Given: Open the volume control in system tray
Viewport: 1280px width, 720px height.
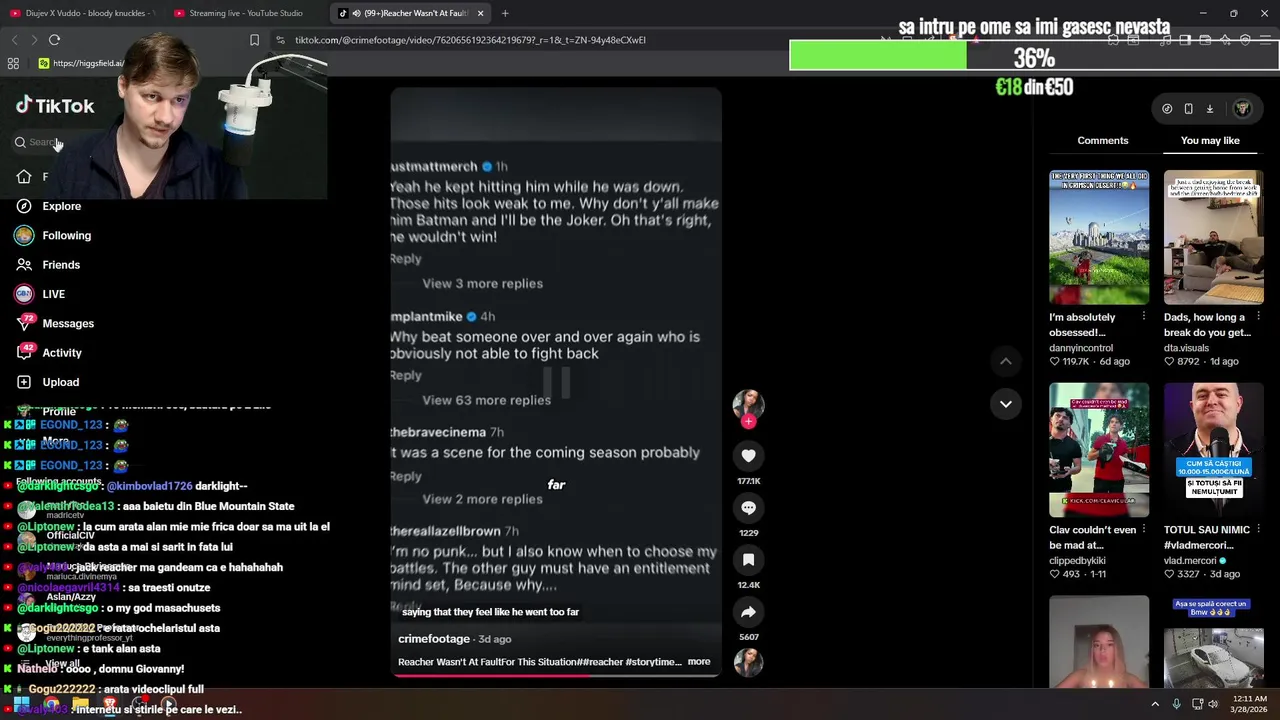Looking at the screenshot, I should click(x=1213, y=704).
